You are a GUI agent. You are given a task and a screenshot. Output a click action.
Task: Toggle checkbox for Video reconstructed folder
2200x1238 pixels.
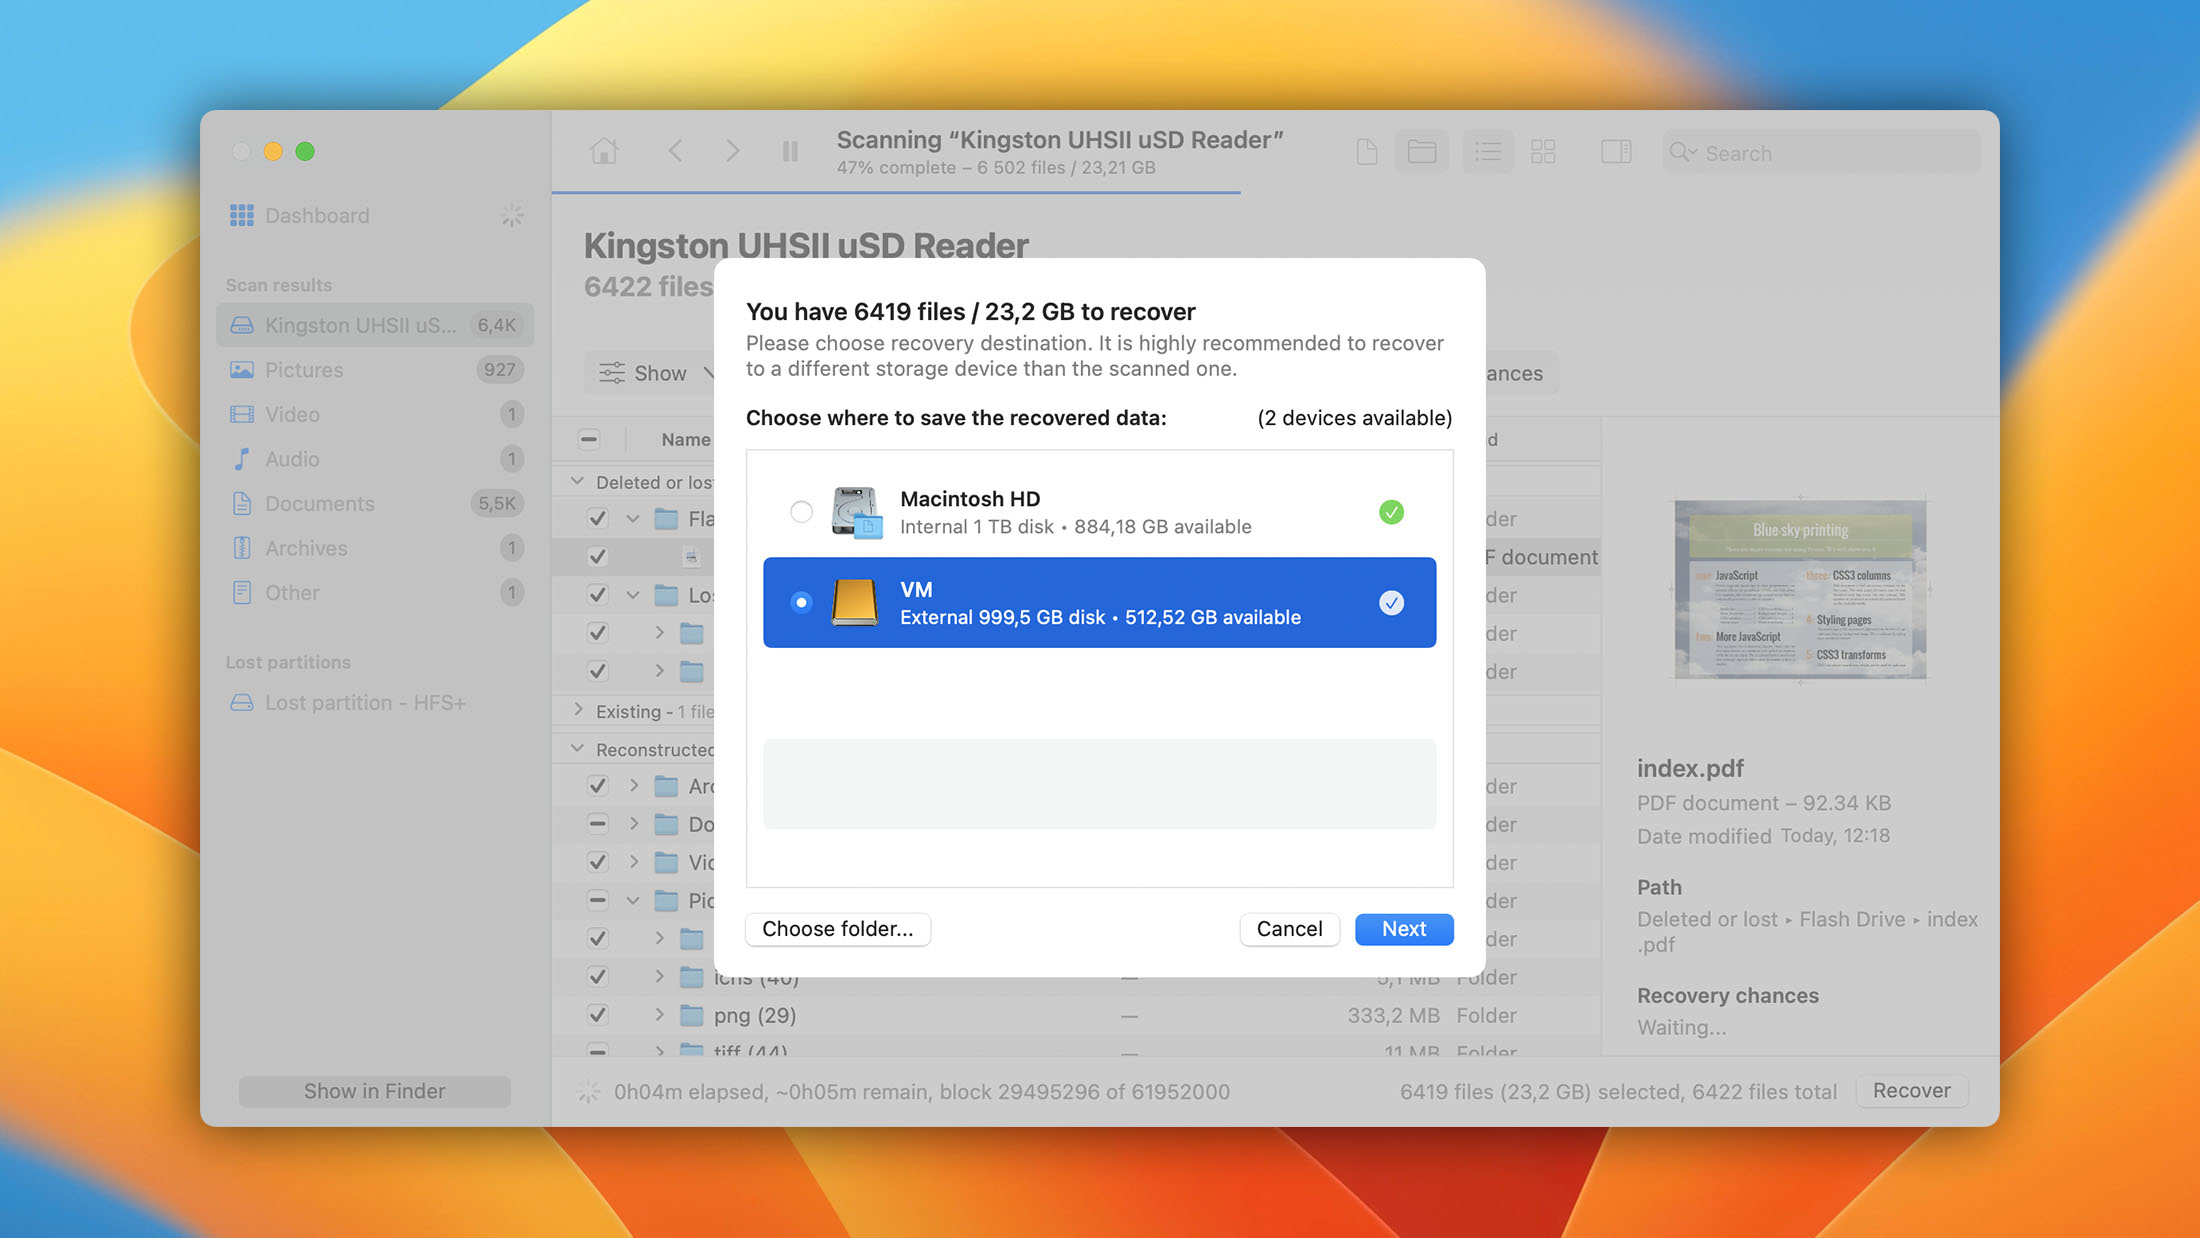pos(597,862)
